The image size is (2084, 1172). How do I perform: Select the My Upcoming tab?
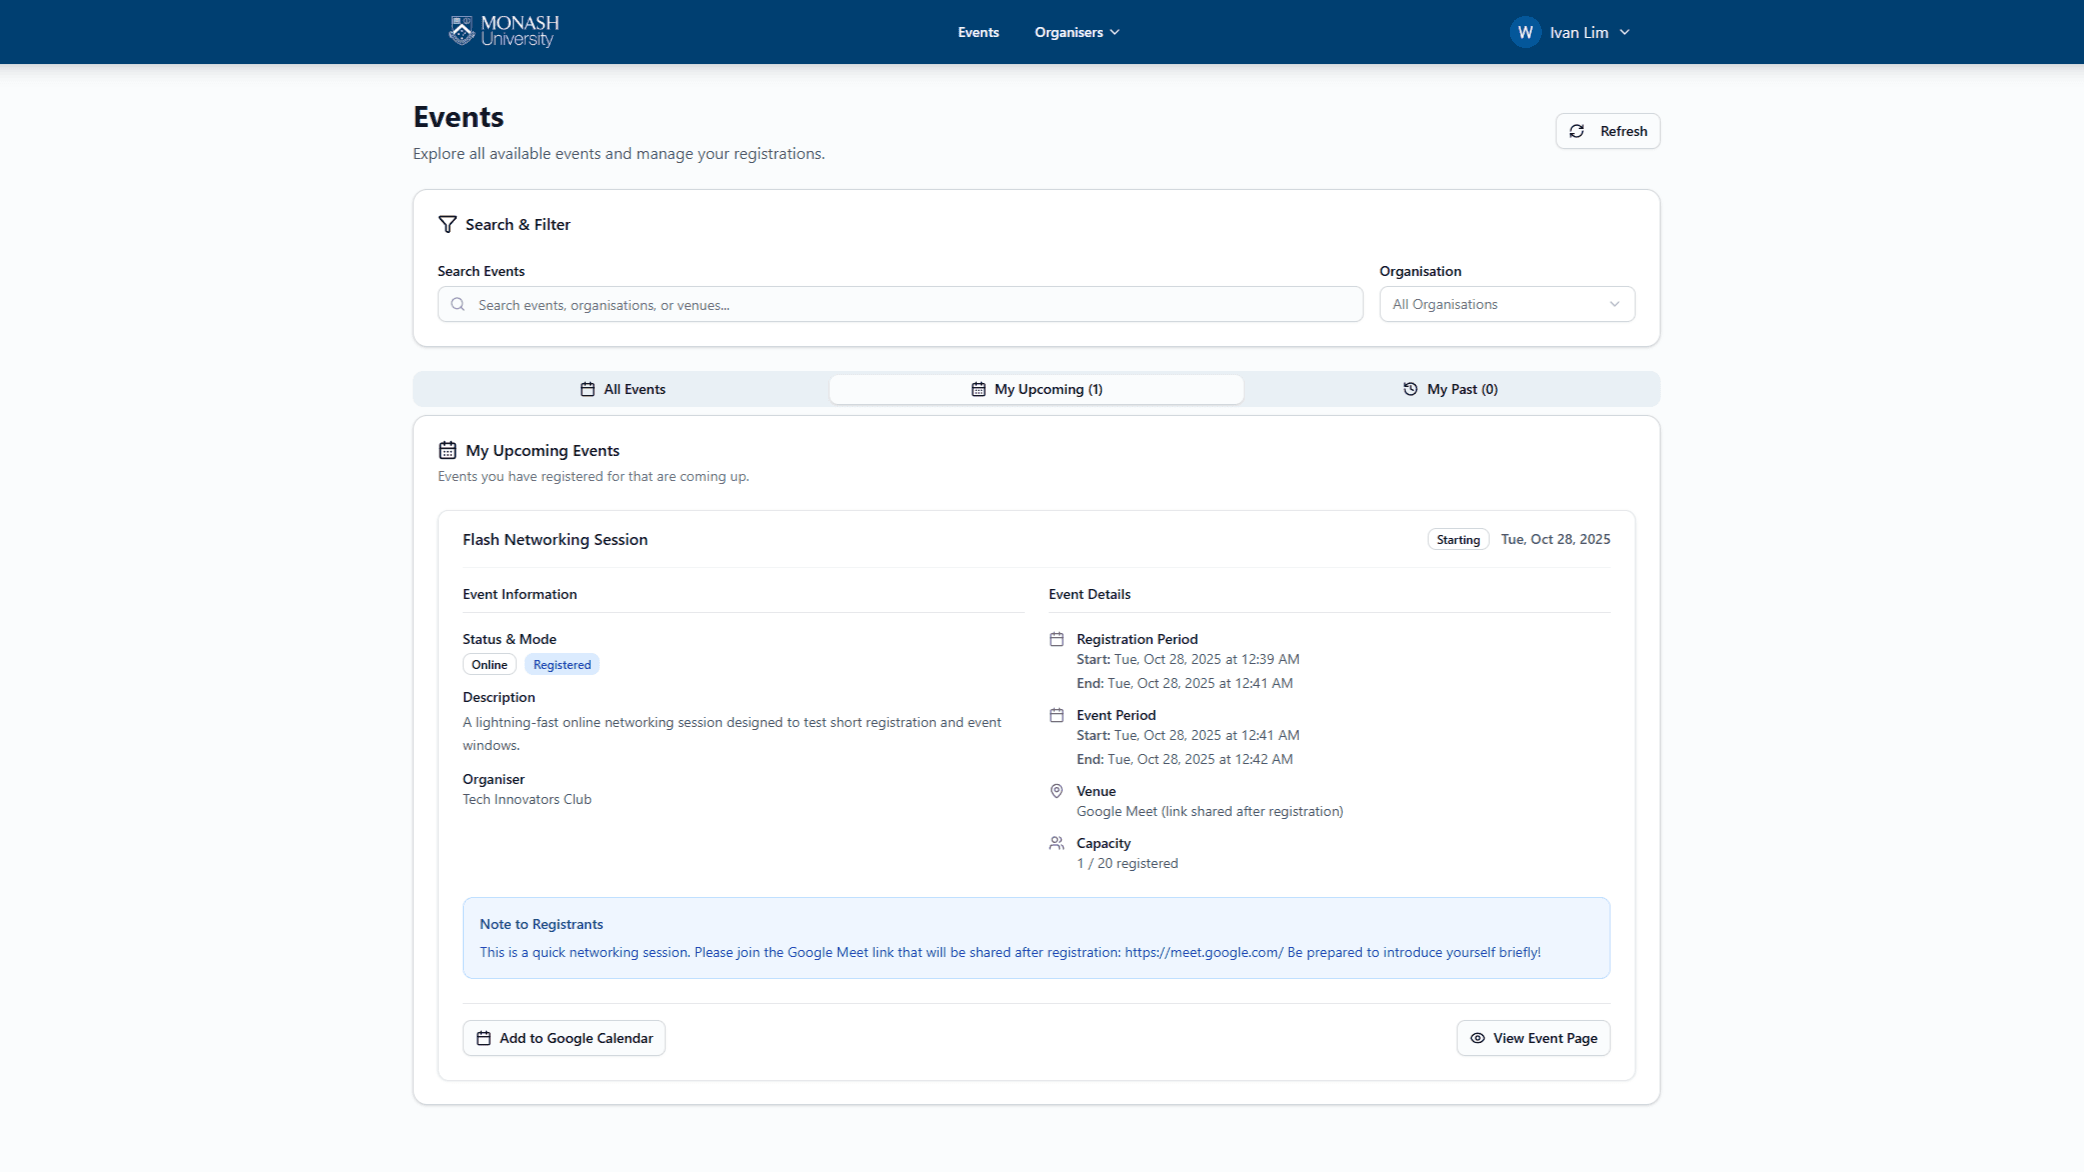click(x=1037, y=389)
